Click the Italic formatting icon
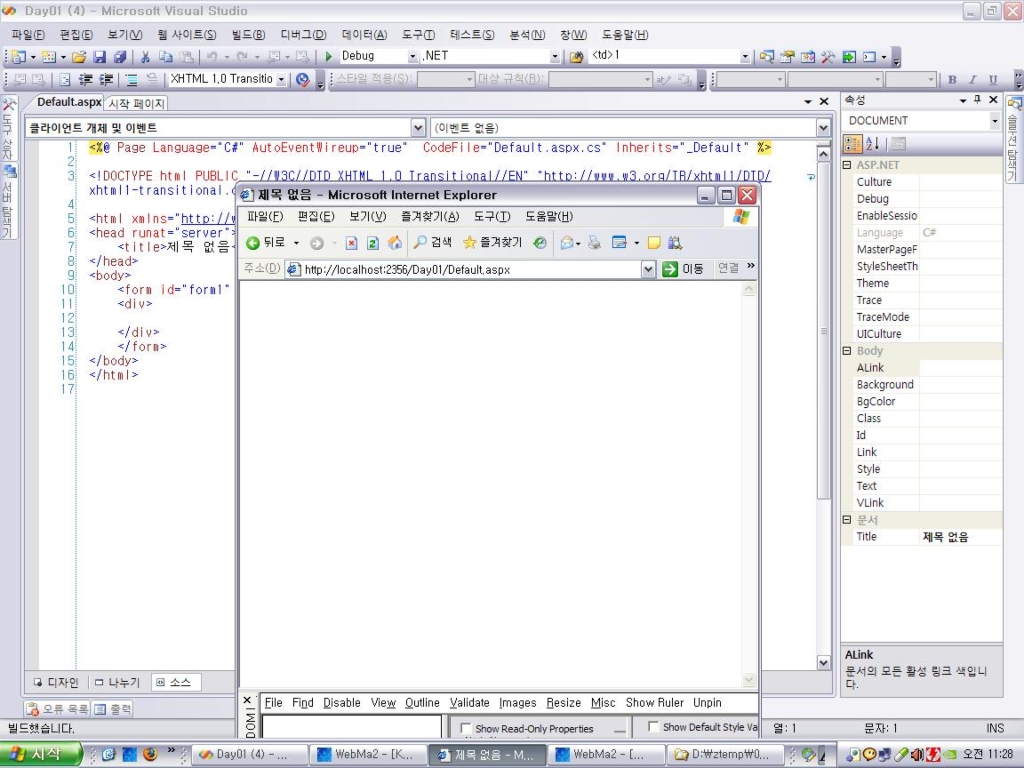Viewport: 1024px width, 768px height. [972, 80]
